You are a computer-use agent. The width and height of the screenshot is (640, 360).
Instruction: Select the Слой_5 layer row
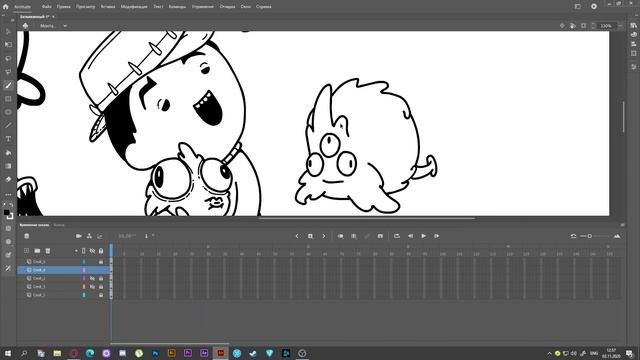[63, 262]
